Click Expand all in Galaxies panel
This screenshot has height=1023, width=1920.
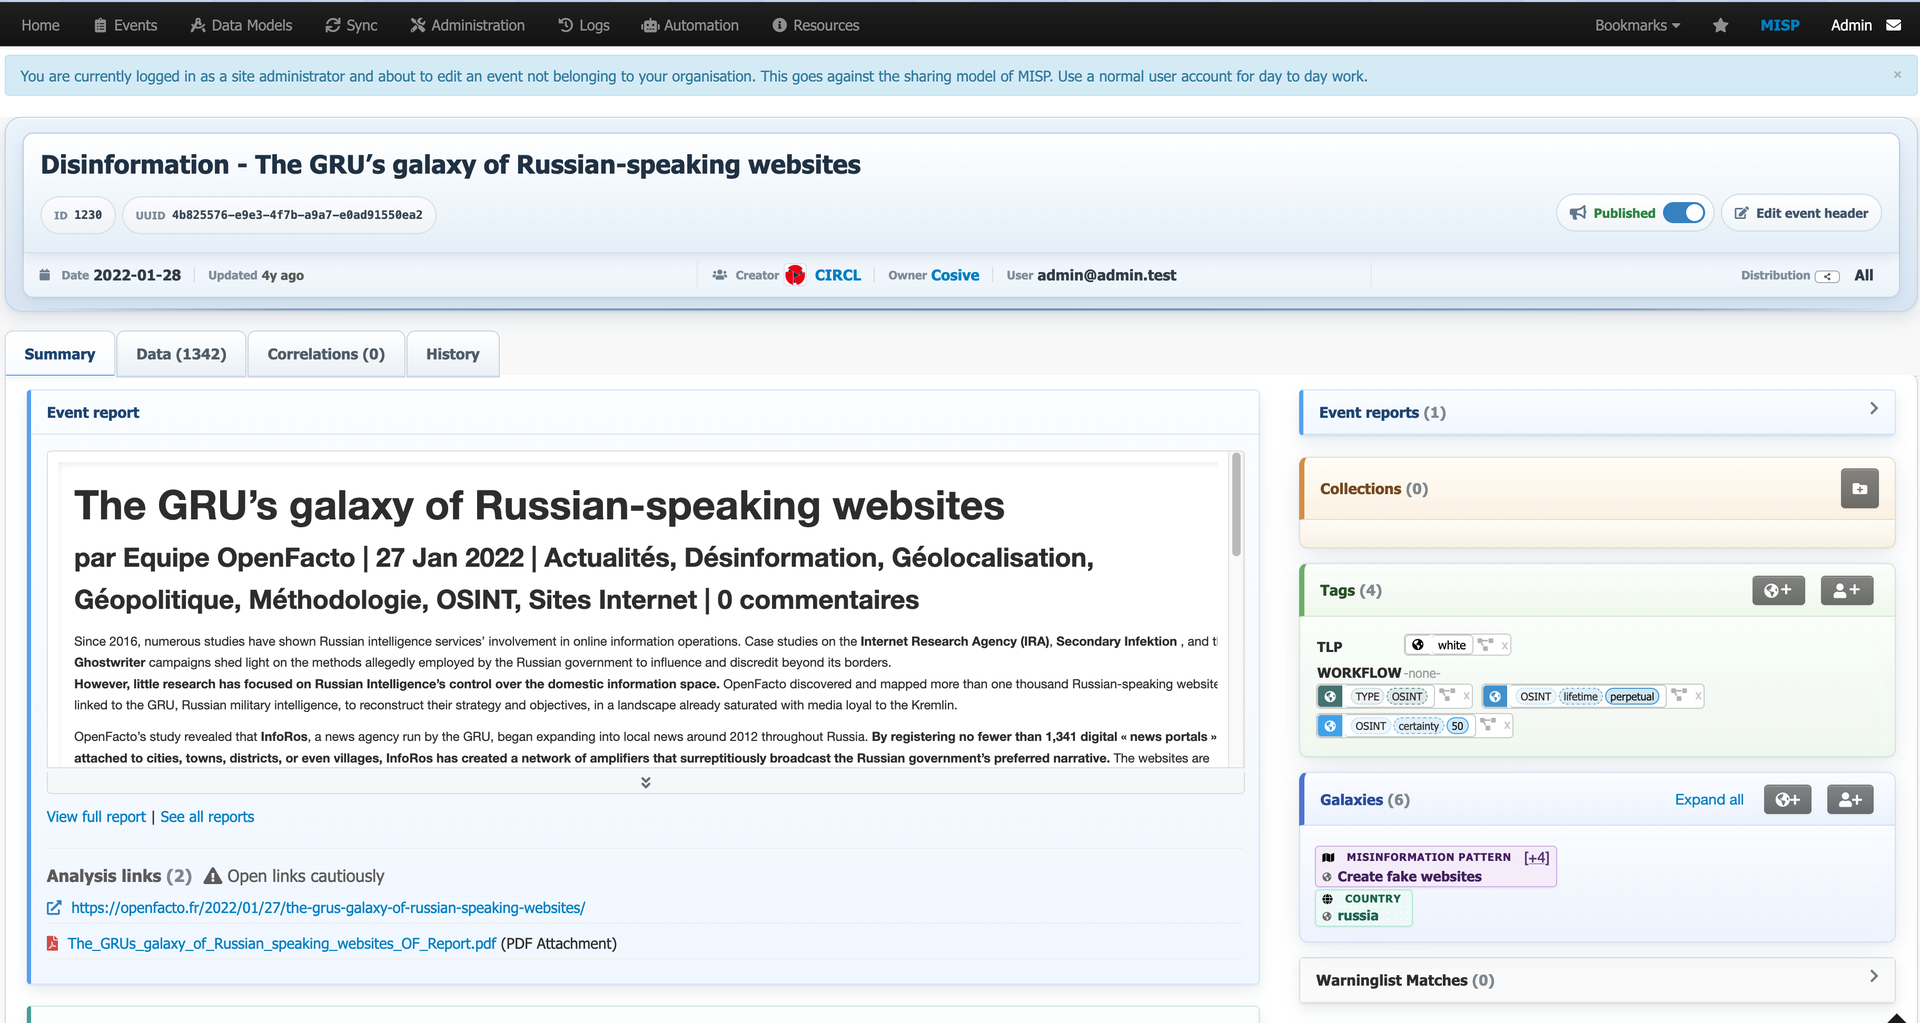(1709, 800)
